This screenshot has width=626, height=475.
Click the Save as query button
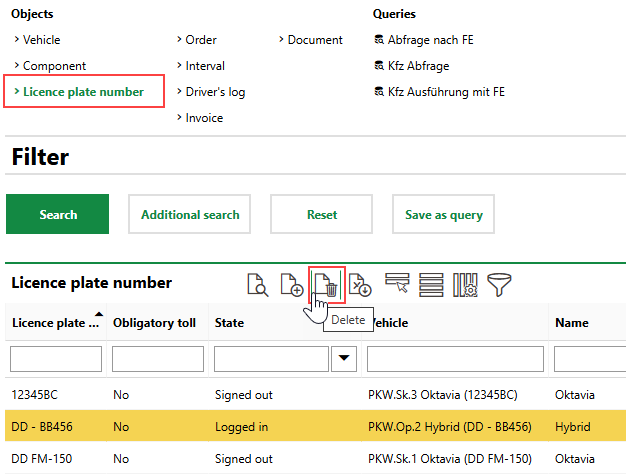(x=444, y=214)
